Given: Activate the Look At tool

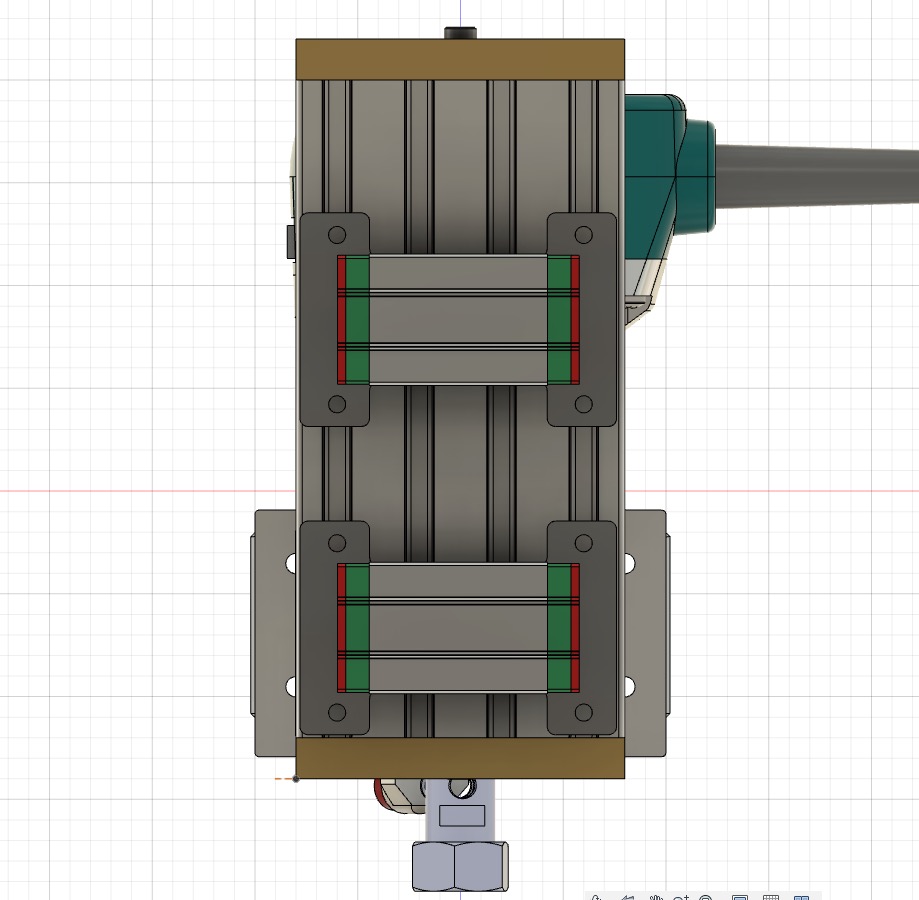Looking at the screenshot, I should [x=630, y=895].
